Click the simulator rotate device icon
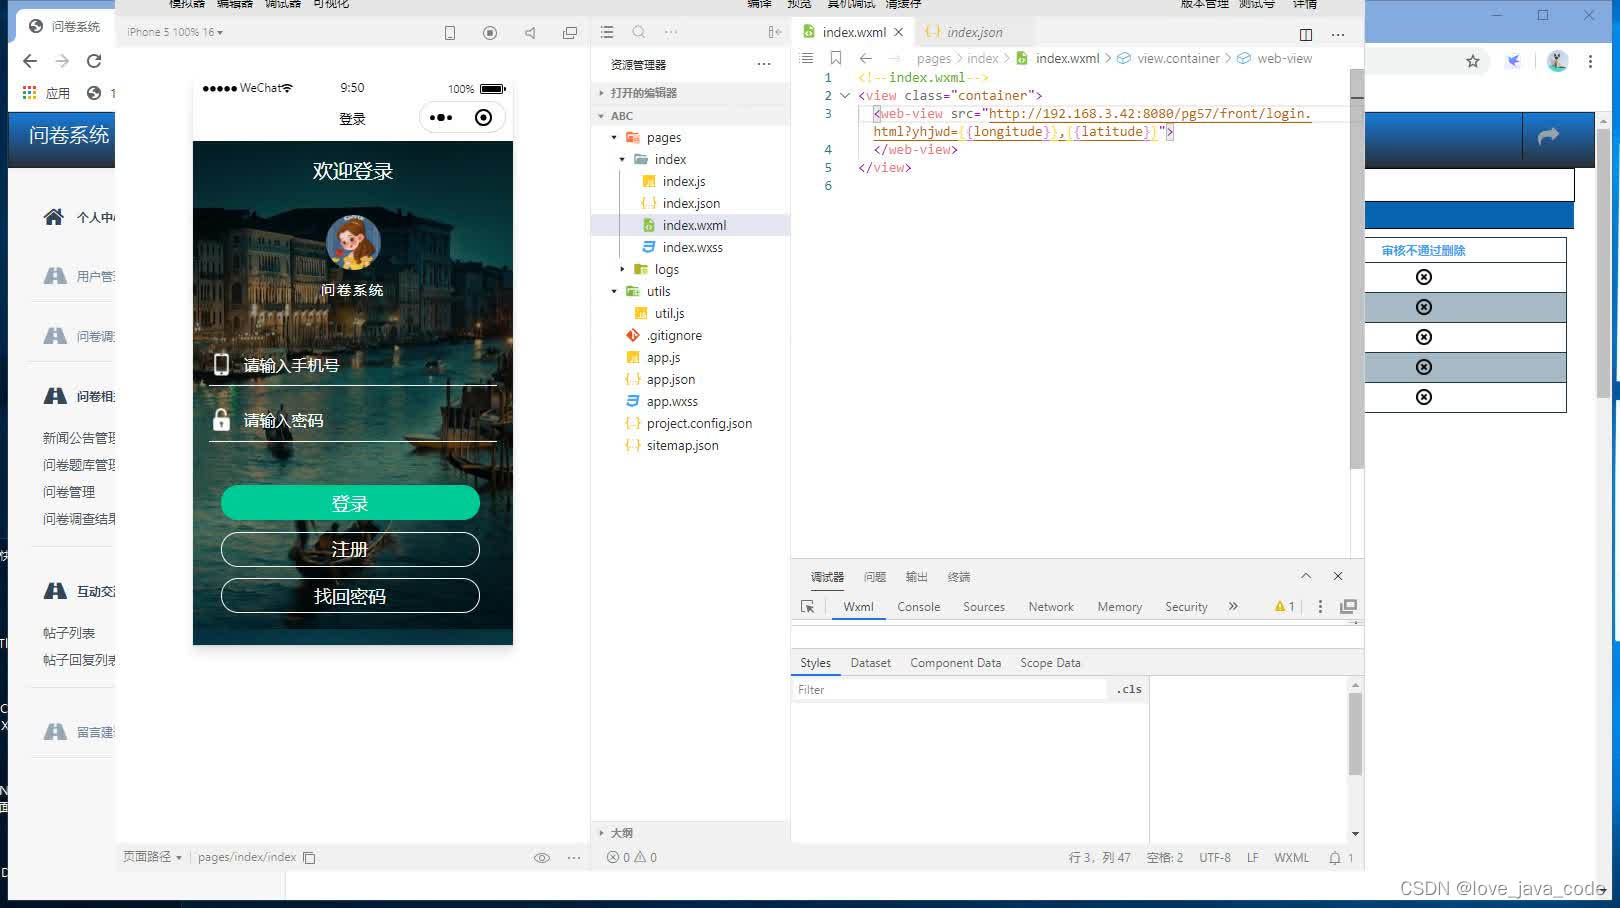This screenshot has width=1620, height=908. point(450,33)
